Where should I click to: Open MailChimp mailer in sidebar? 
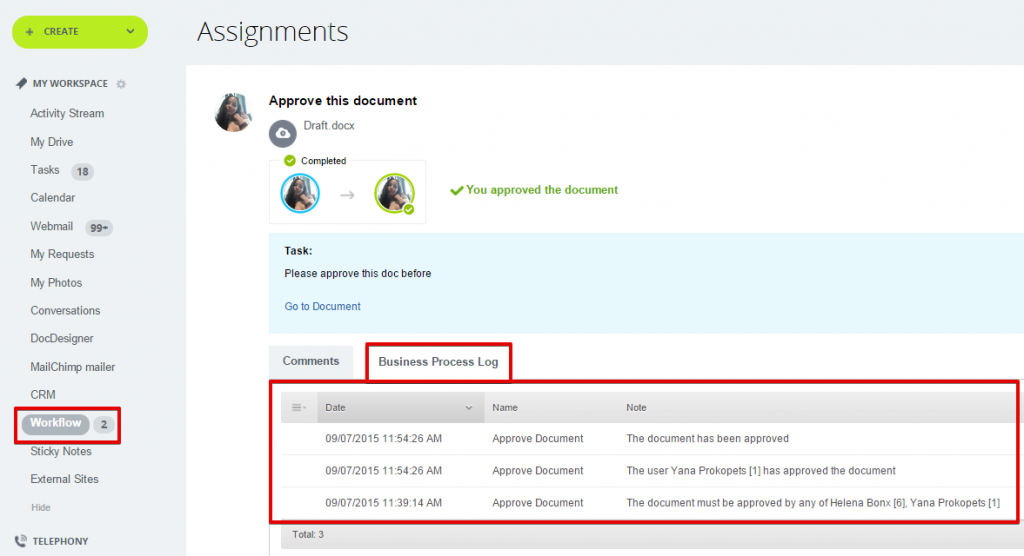[72, 367]
